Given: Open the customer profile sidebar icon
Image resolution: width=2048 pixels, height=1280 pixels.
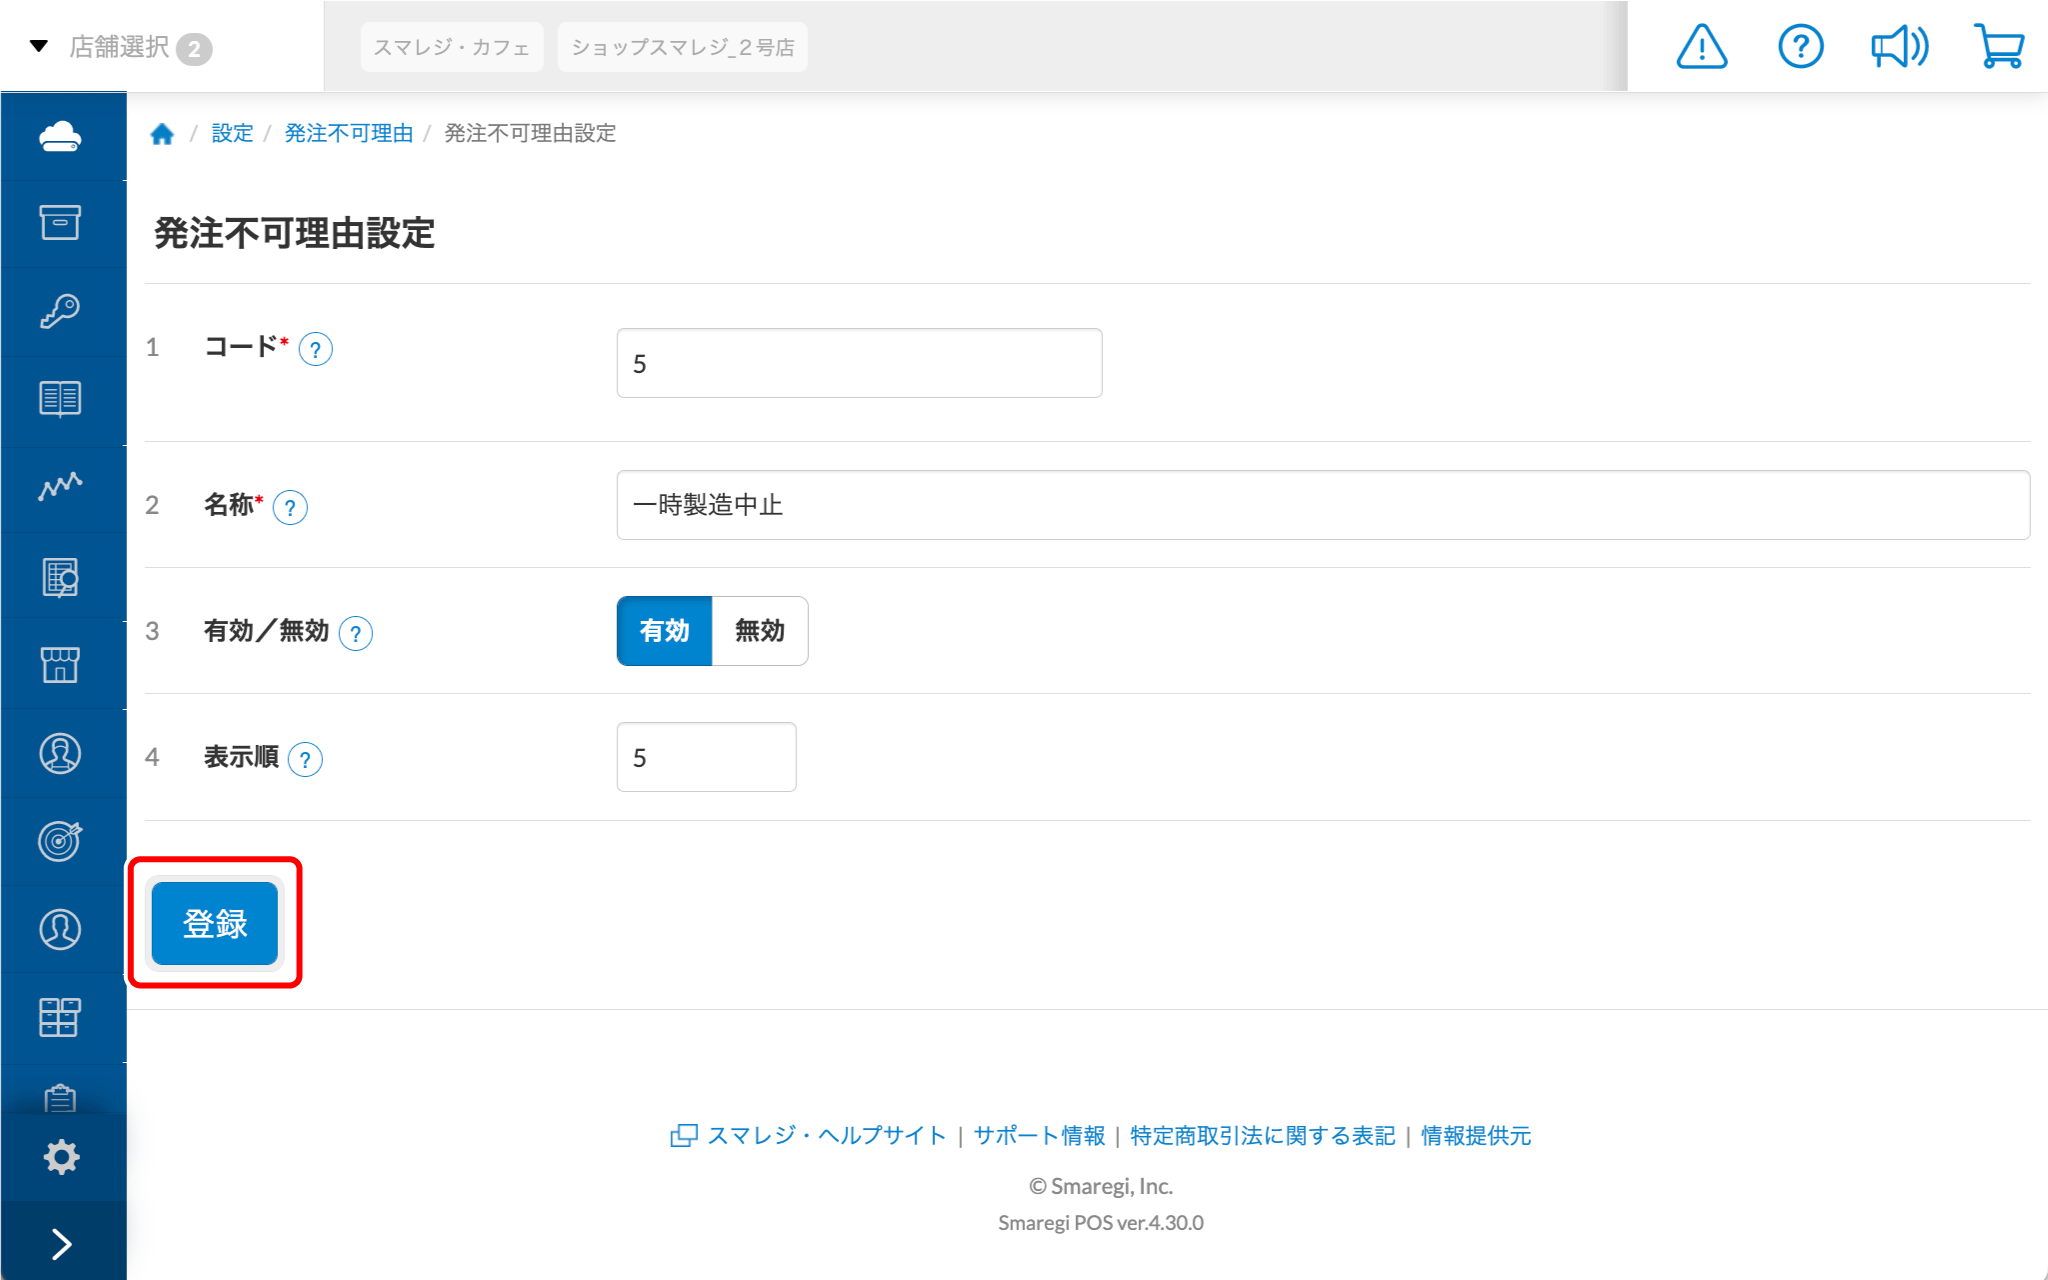Looking at the screenshot, I should coord(61,929).
